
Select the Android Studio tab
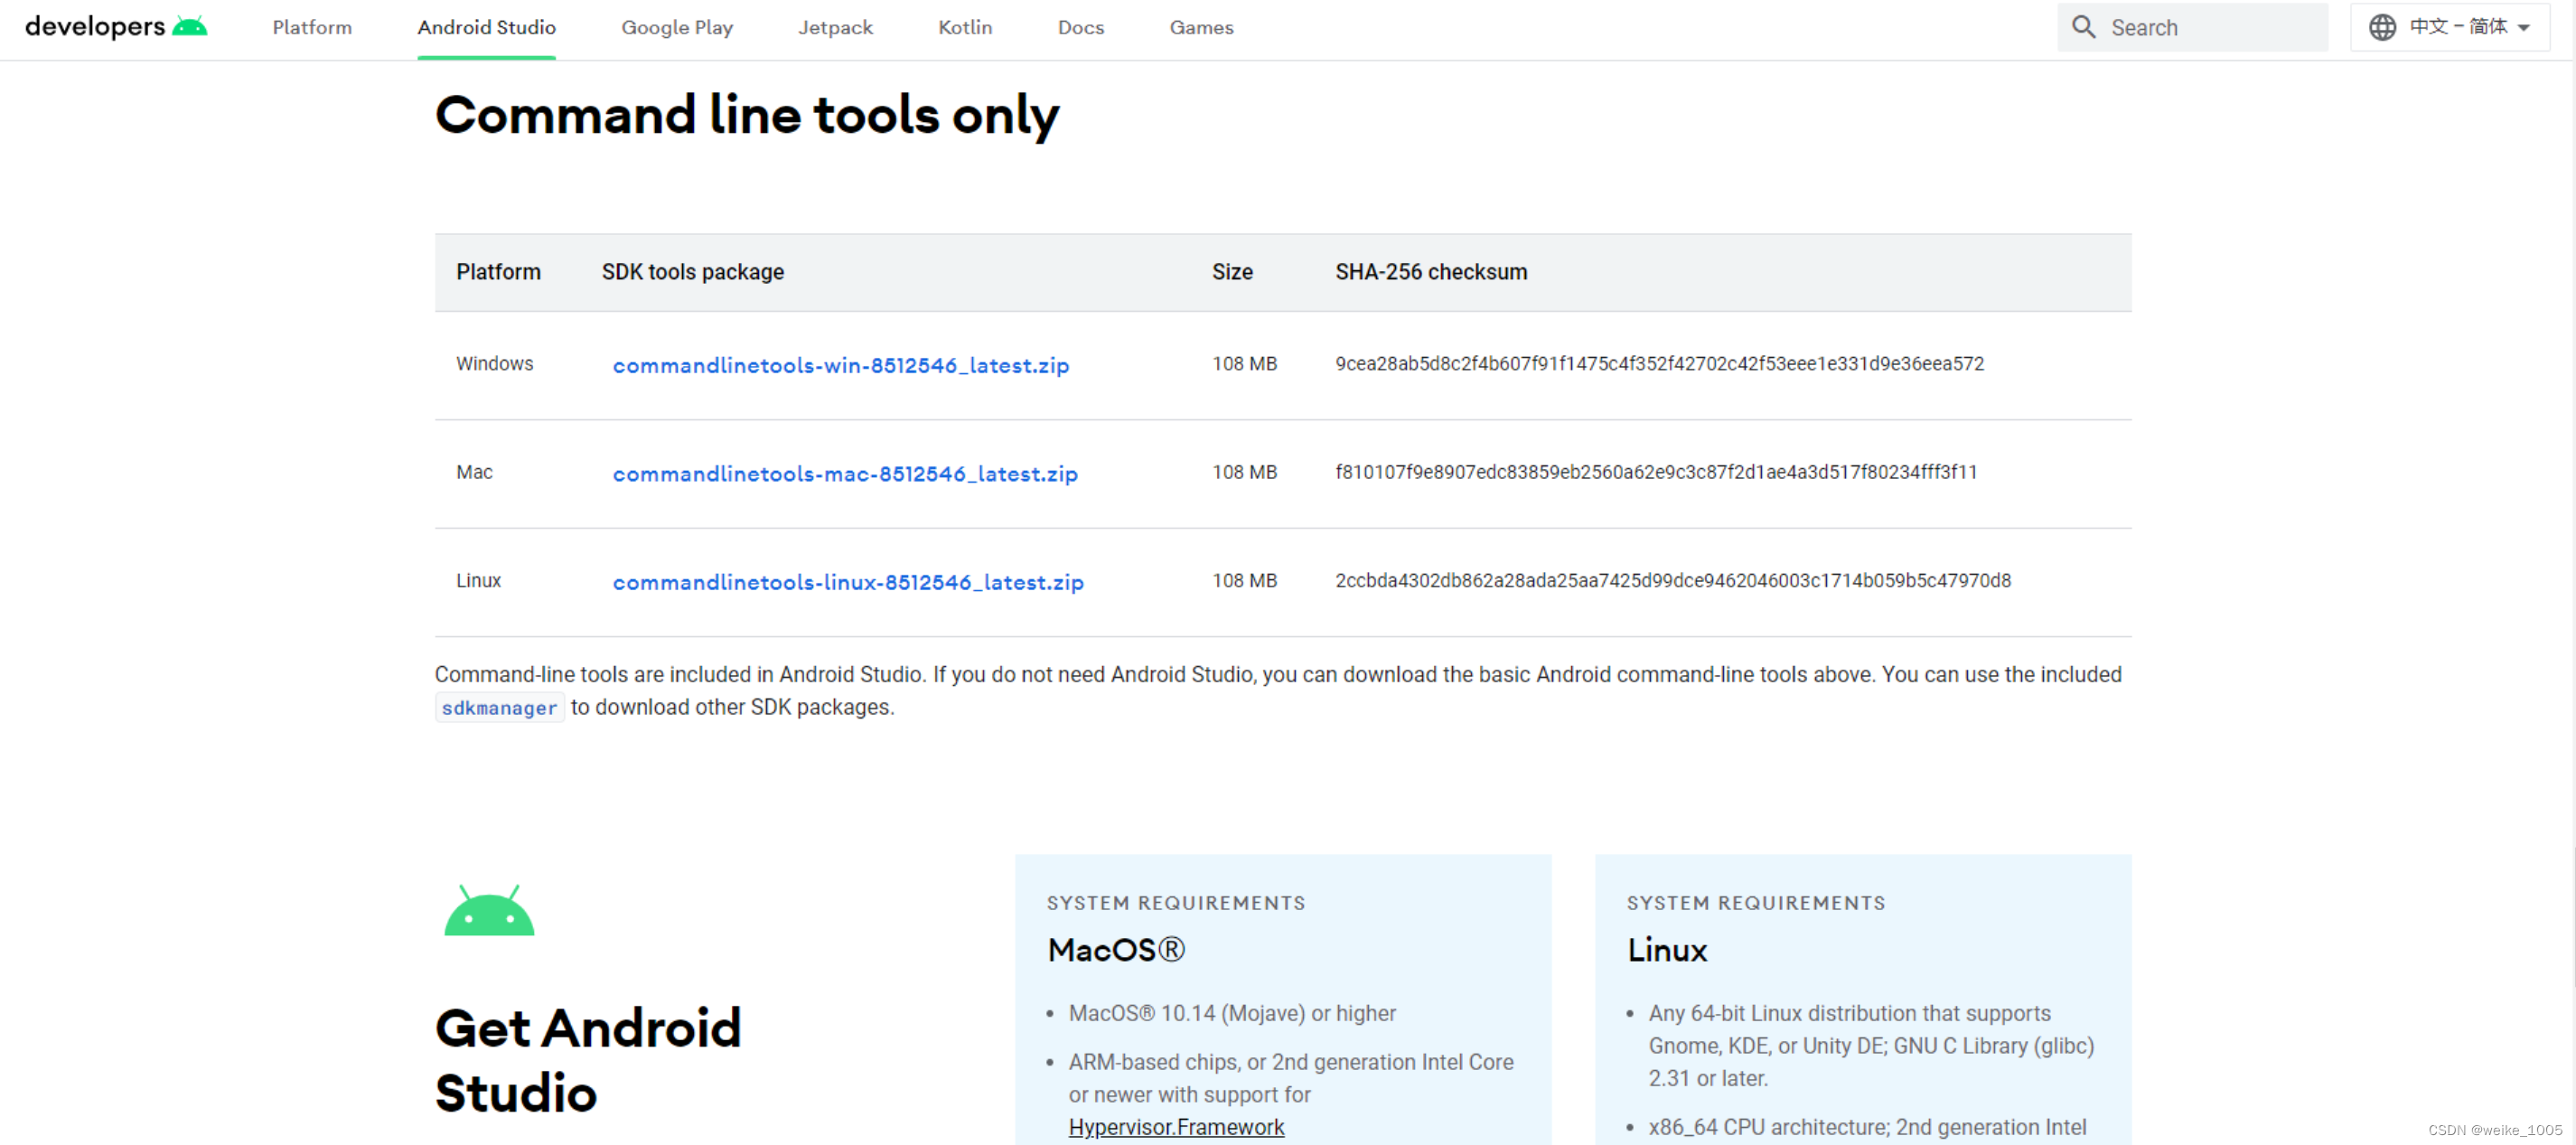pos(486,27)
